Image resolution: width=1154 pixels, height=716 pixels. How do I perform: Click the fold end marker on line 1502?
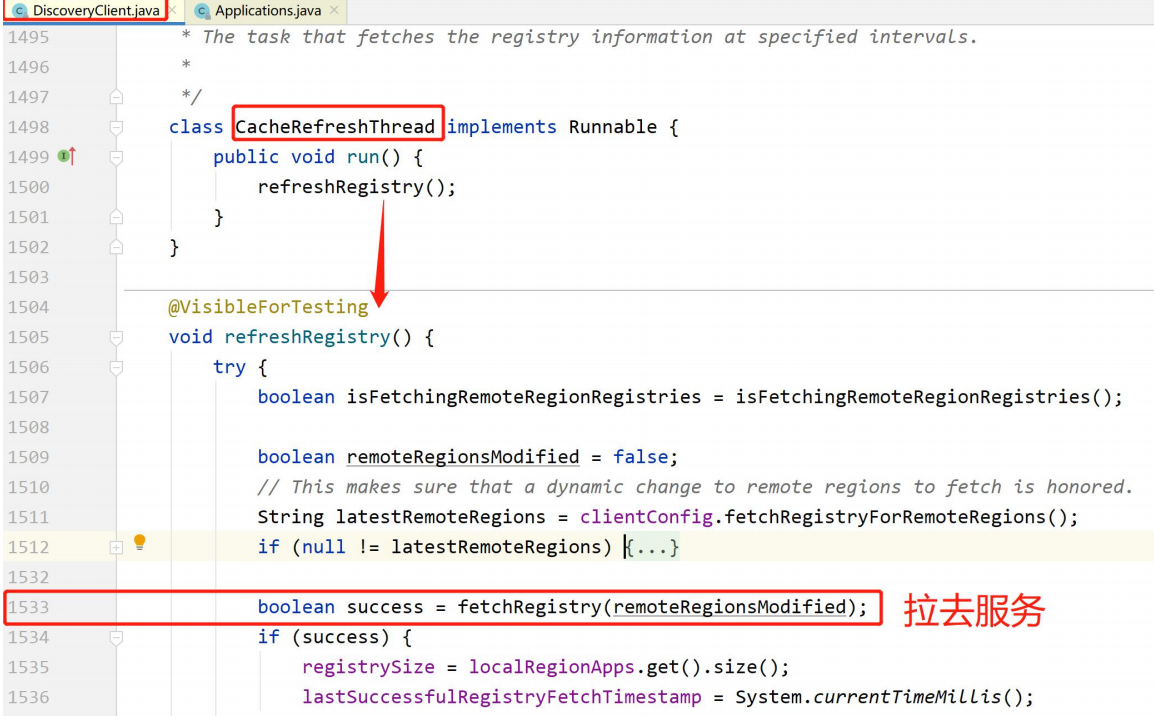[x=116, y=247]
